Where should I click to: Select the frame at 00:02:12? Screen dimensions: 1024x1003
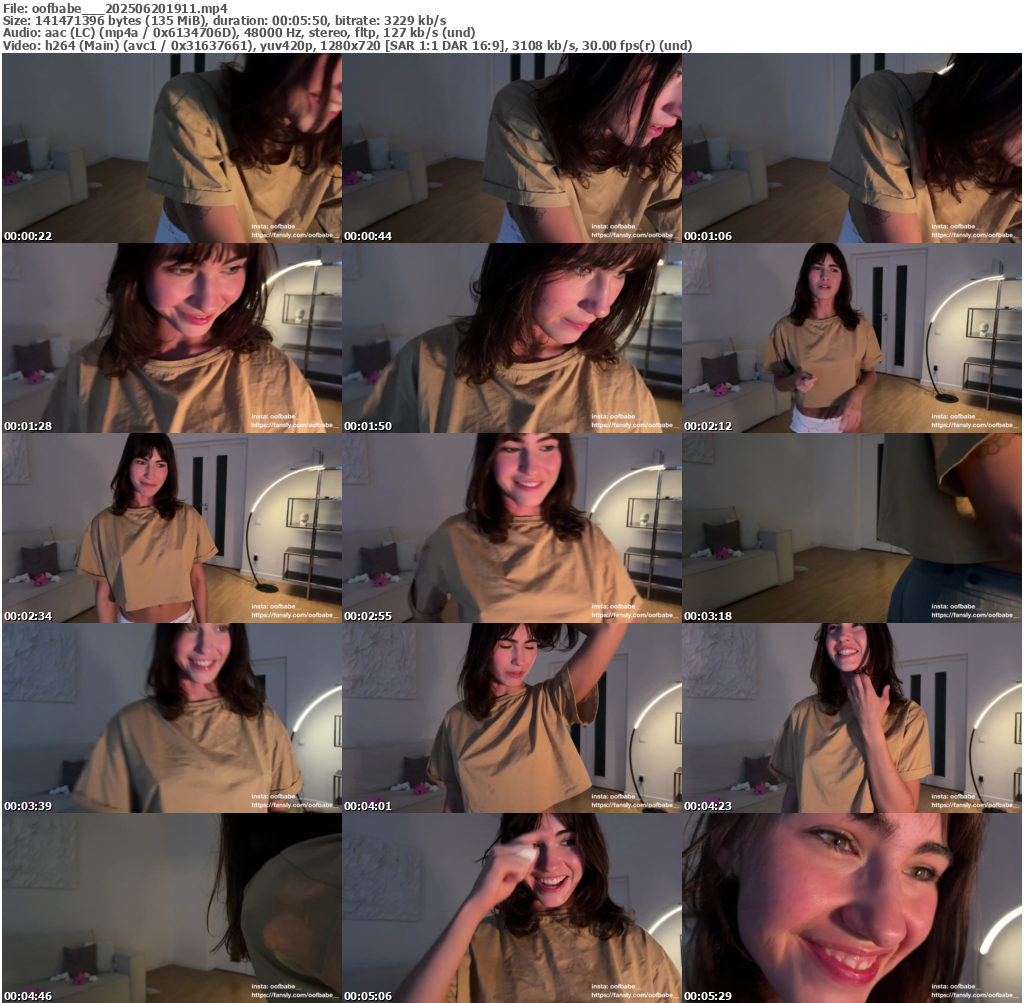(x=852, y=338)
